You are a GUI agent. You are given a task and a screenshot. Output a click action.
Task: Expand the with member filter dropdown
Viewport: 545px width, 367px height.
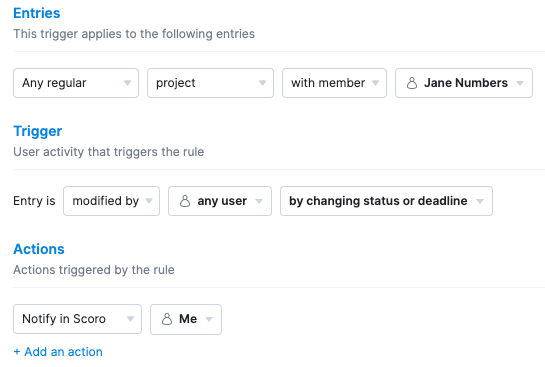(x=334, y=83)
